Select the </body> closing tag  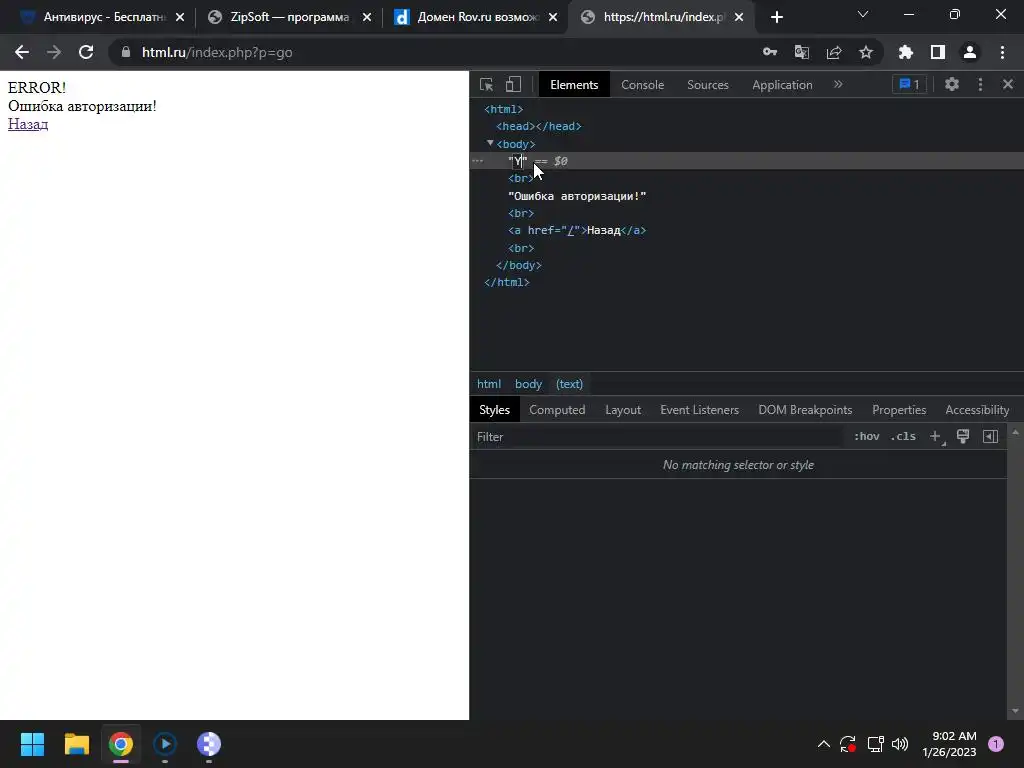coord(519,265)
